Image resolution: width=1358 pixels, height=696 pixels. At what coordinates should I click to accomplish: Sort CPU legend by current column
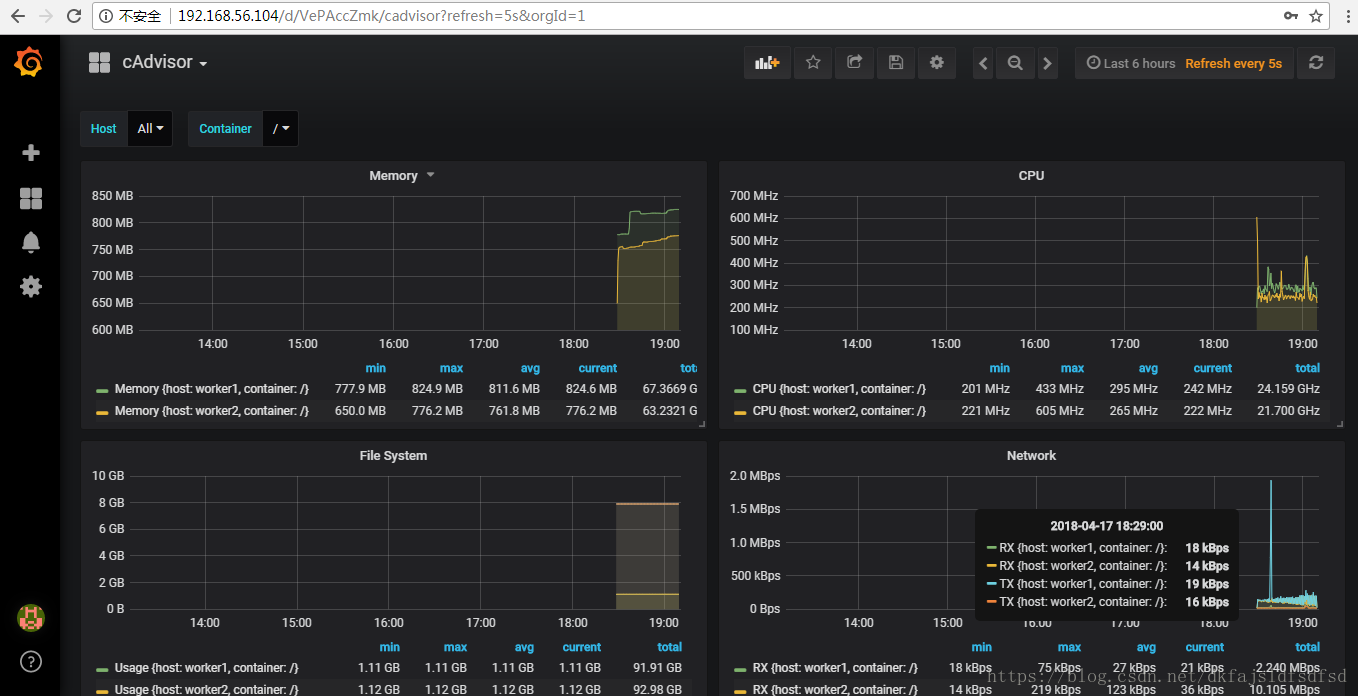1213,368
